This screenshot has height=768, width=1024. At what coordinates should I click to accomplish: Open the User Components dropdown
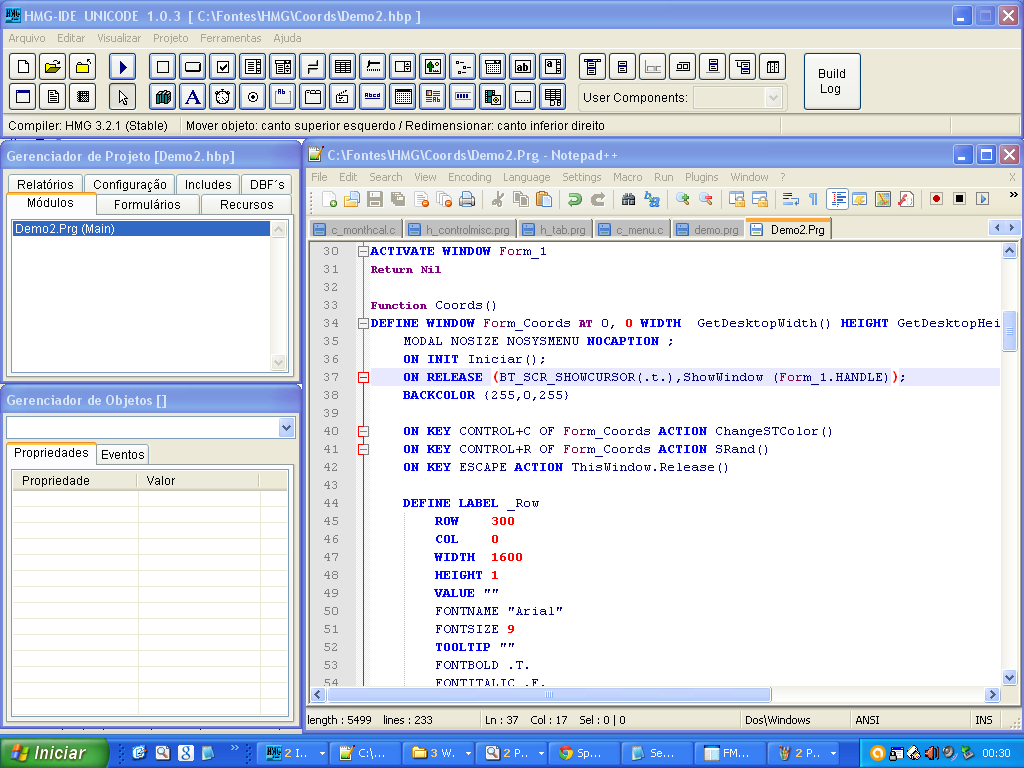(772, 98)
